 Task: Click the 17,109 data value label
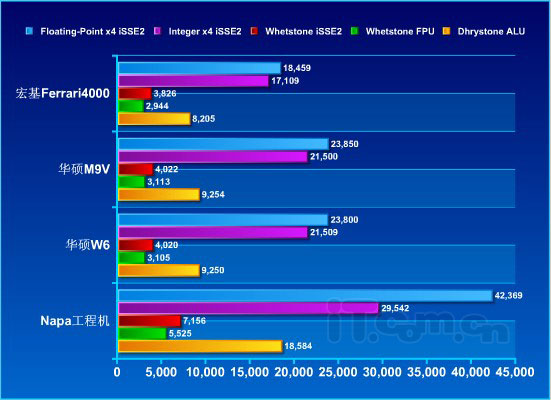[285, 81]
